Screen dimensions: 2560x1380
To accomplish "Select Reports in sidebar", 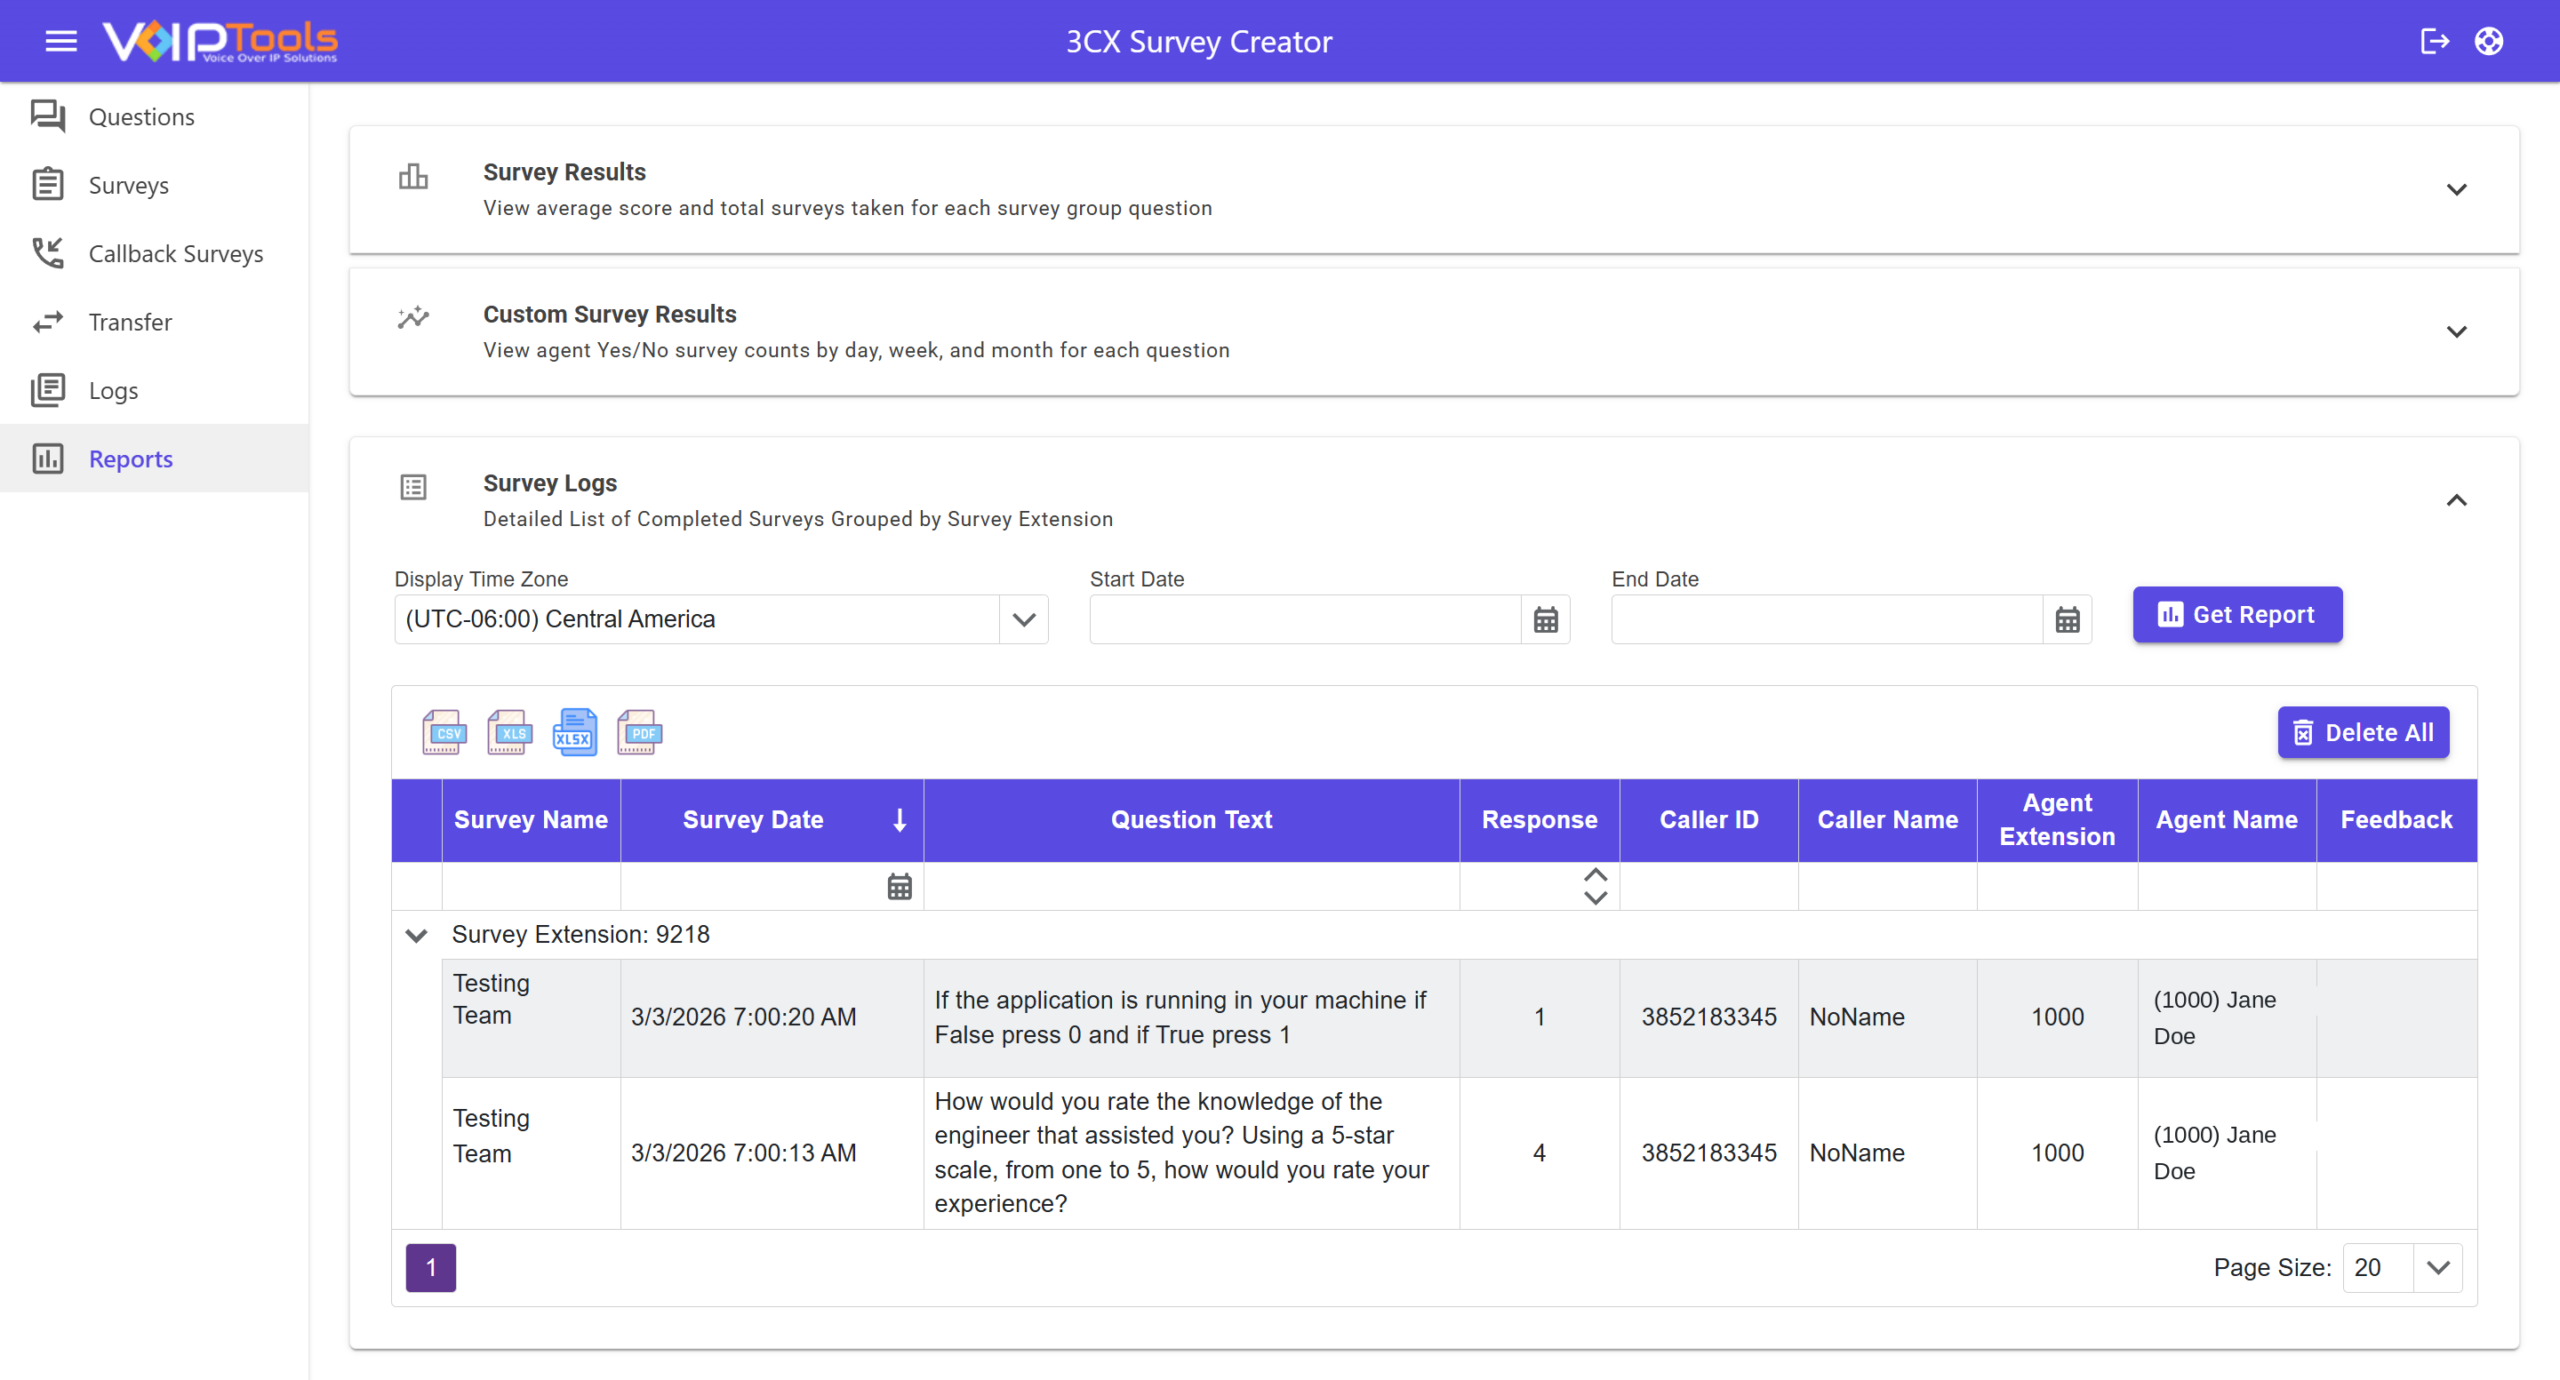I will point(154,459).
